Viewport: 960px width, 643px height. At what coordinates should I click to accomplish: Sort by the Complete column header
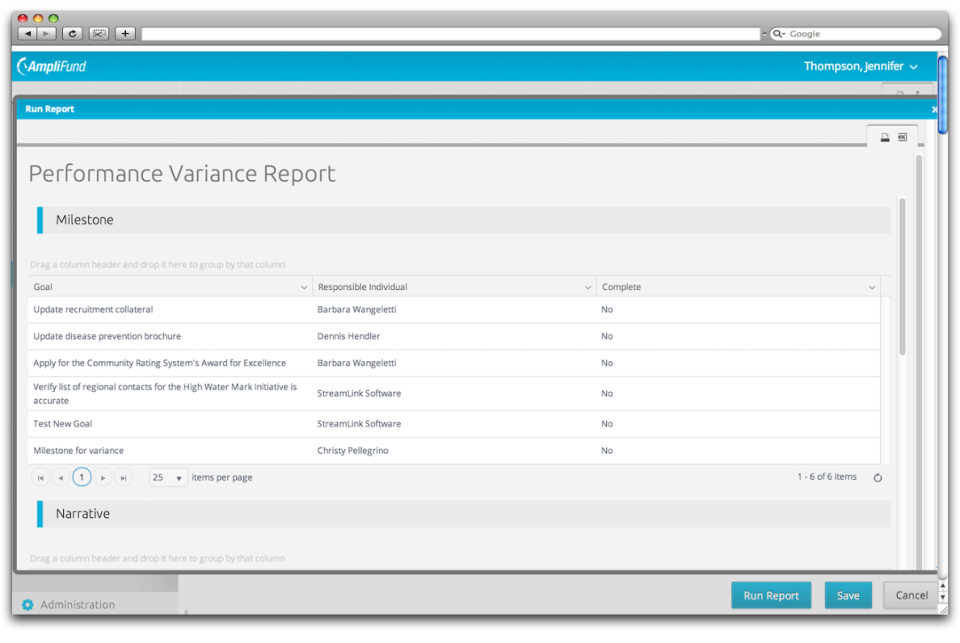tap(621, 287)
